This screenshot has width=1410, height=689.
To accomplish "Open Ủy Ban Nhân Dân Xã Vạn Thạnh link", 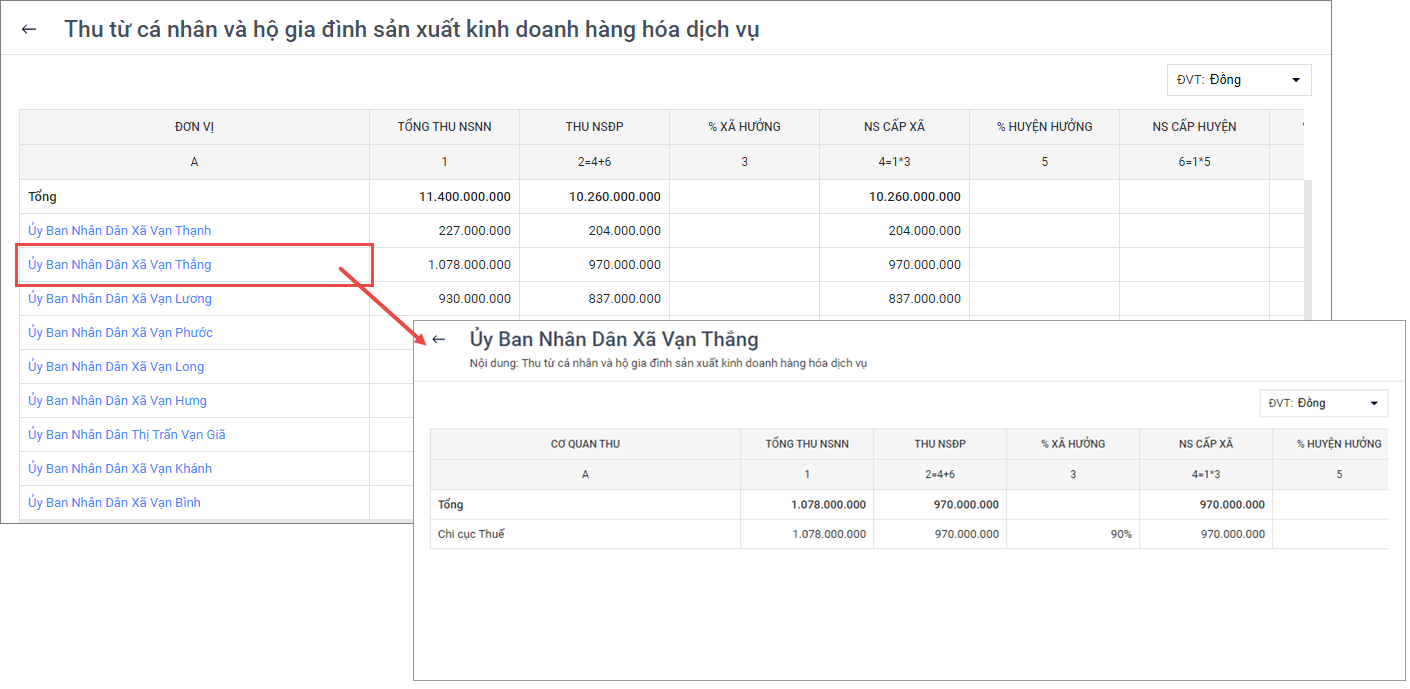I will point(119,231).
